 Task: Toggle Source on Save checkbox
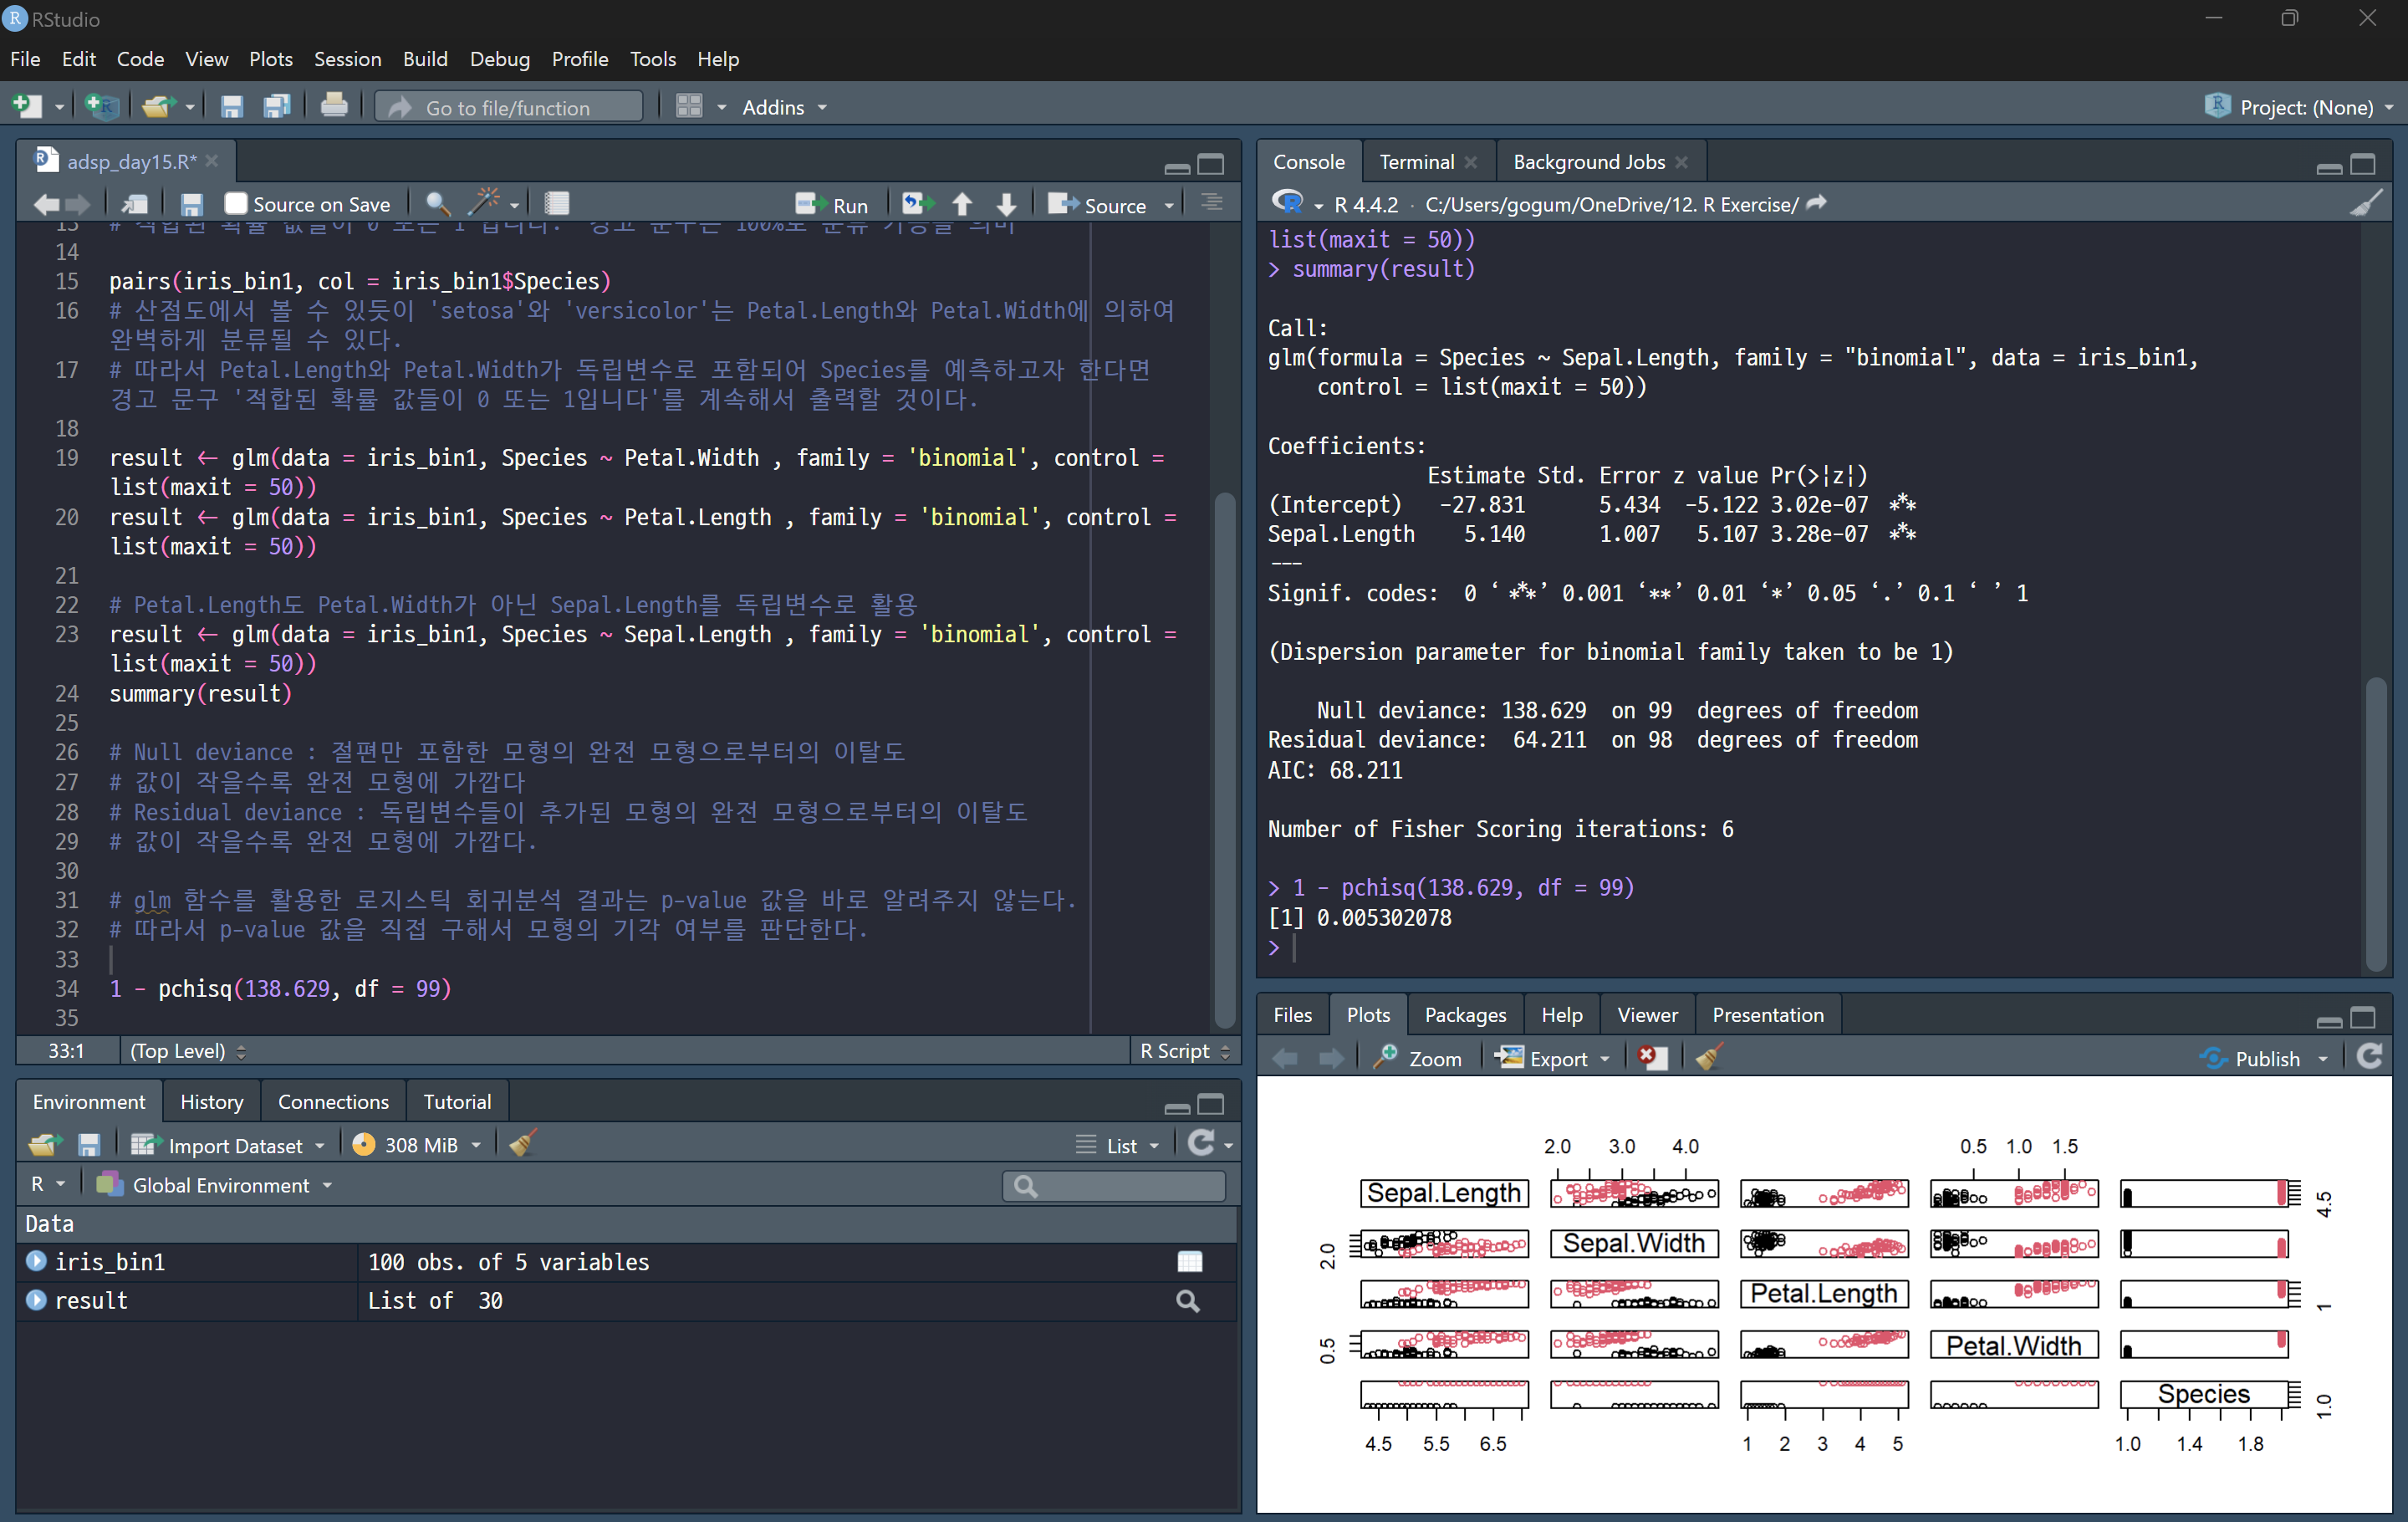pyautogui.click(x=236, y=204)
